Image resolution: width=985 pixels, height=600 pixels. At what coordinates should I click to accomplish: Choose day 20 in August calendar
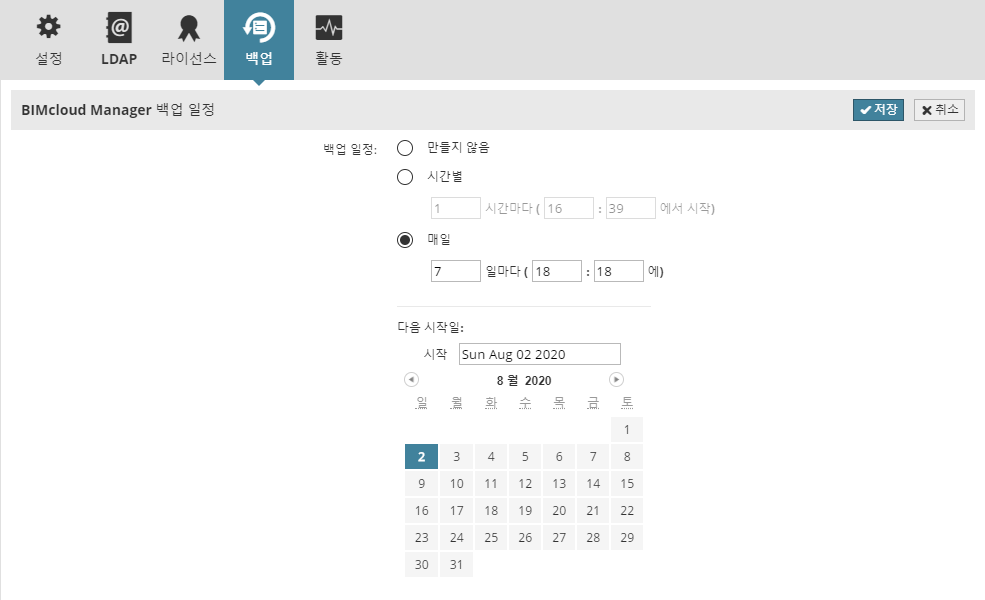pos(559,511)
